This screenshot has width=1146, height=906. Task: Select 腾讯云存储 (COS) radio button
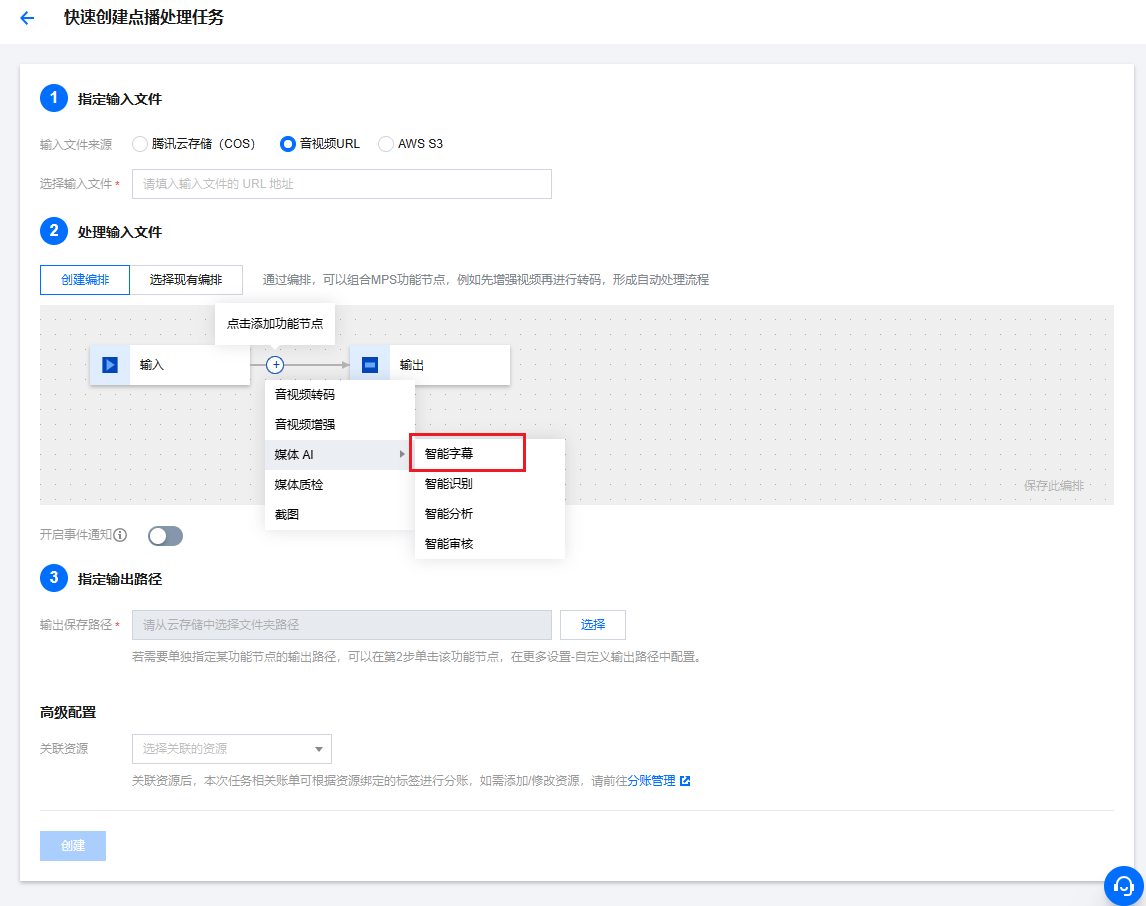(x=140, y=144)
